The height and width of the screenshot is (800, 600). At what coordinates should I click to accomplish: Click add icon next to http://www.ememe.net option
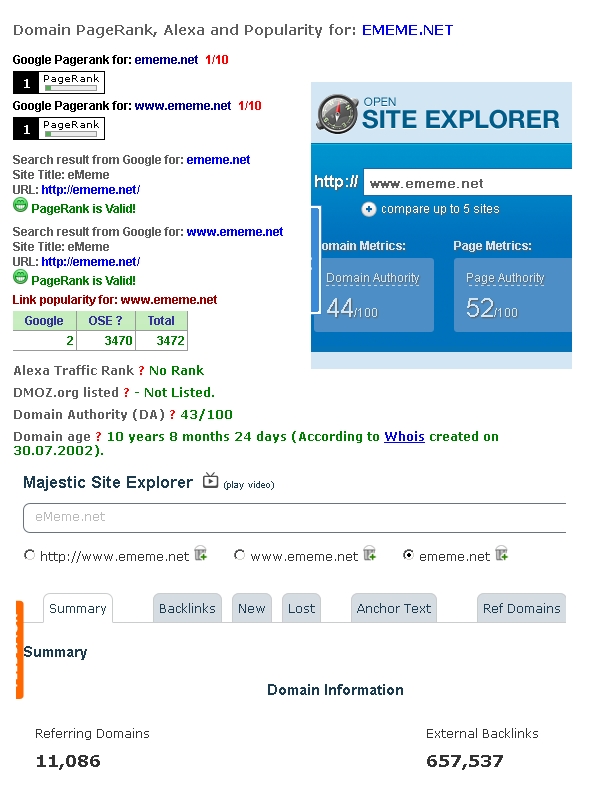201,553
